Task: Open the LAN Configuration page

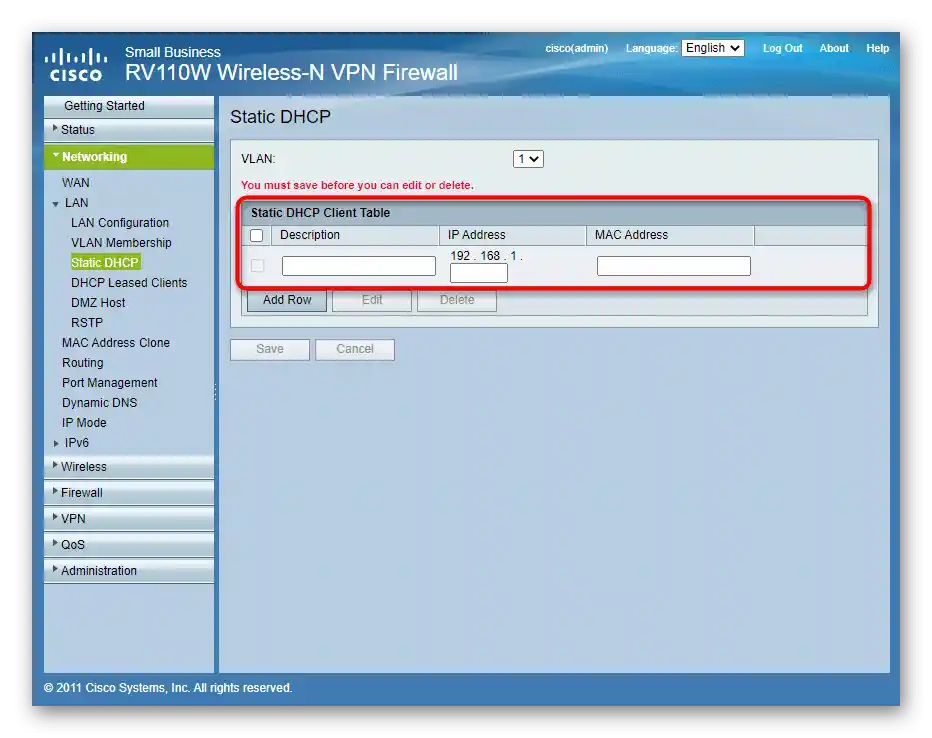Action: click(x=119, y=223)
